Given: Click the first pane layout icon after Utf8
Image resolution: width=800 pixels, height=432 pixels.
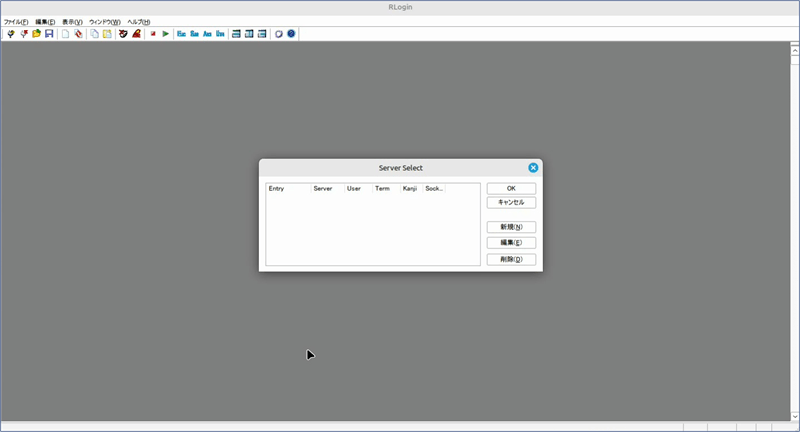Looking at the screenshot, I should pyautogui.click(x=236, y=34).
